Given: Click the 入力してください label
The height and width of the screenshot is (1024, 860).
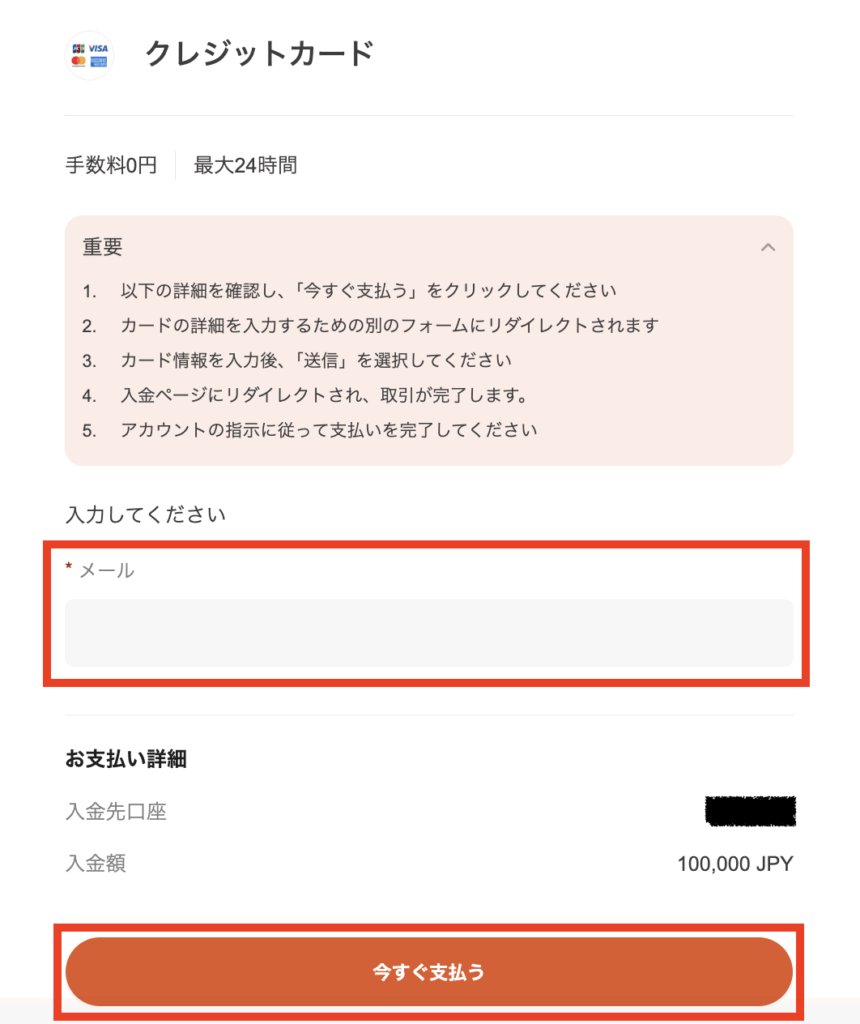Looking at the screenshot, I should pyautogui.click(x=146, y=515).
